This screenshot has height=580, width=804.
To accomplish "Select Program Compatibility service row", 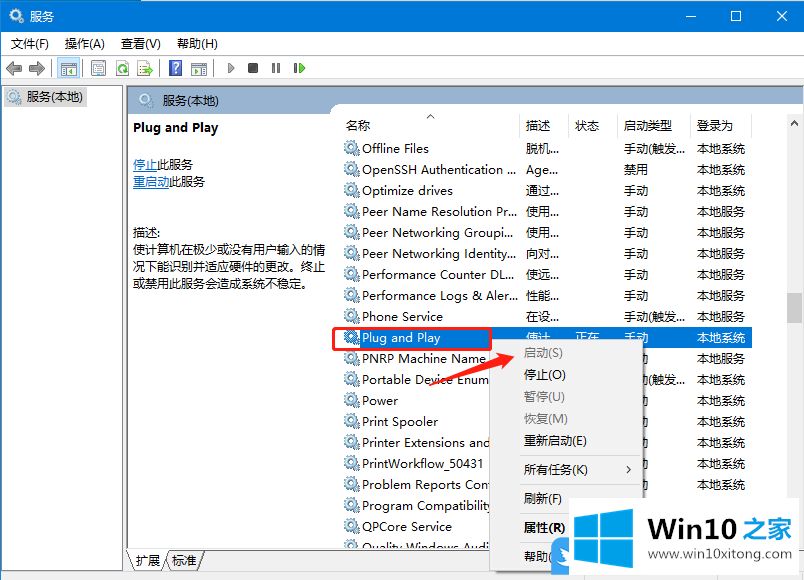I will coord(416,506).
